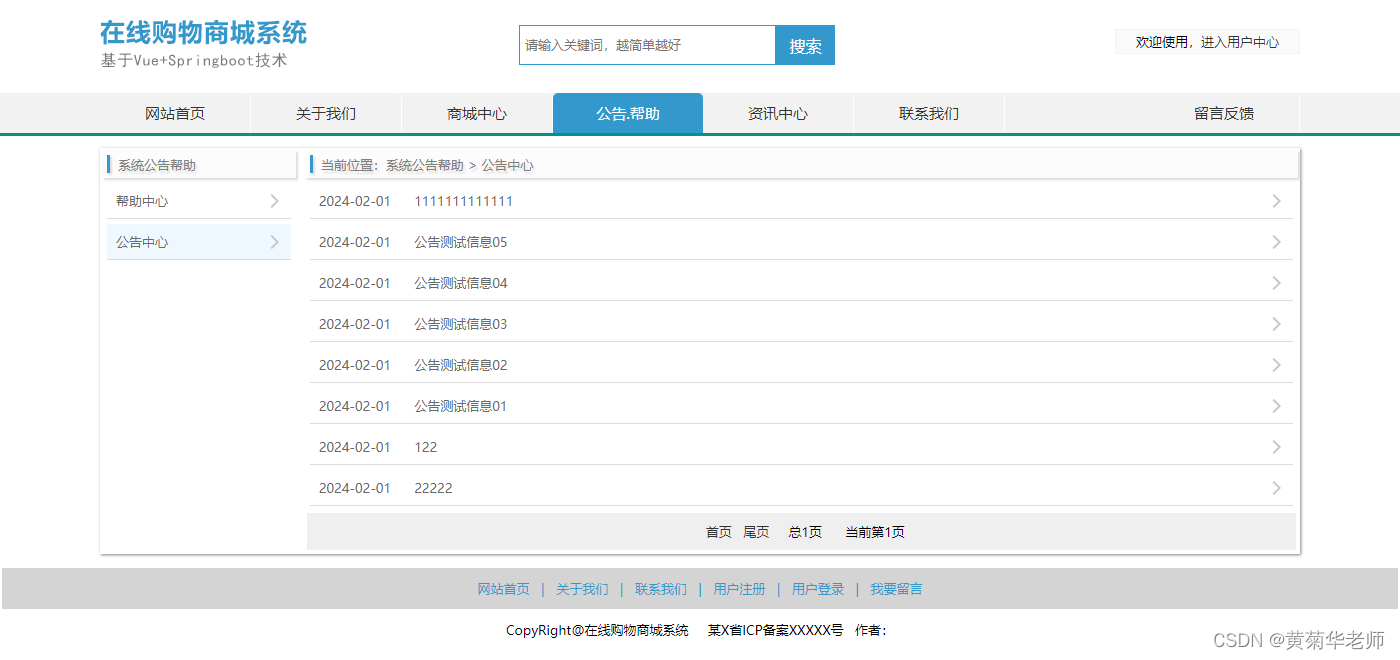Open announcement 公告测试信息05
This screenshot has height=660, width=1400.
(461, 242)
